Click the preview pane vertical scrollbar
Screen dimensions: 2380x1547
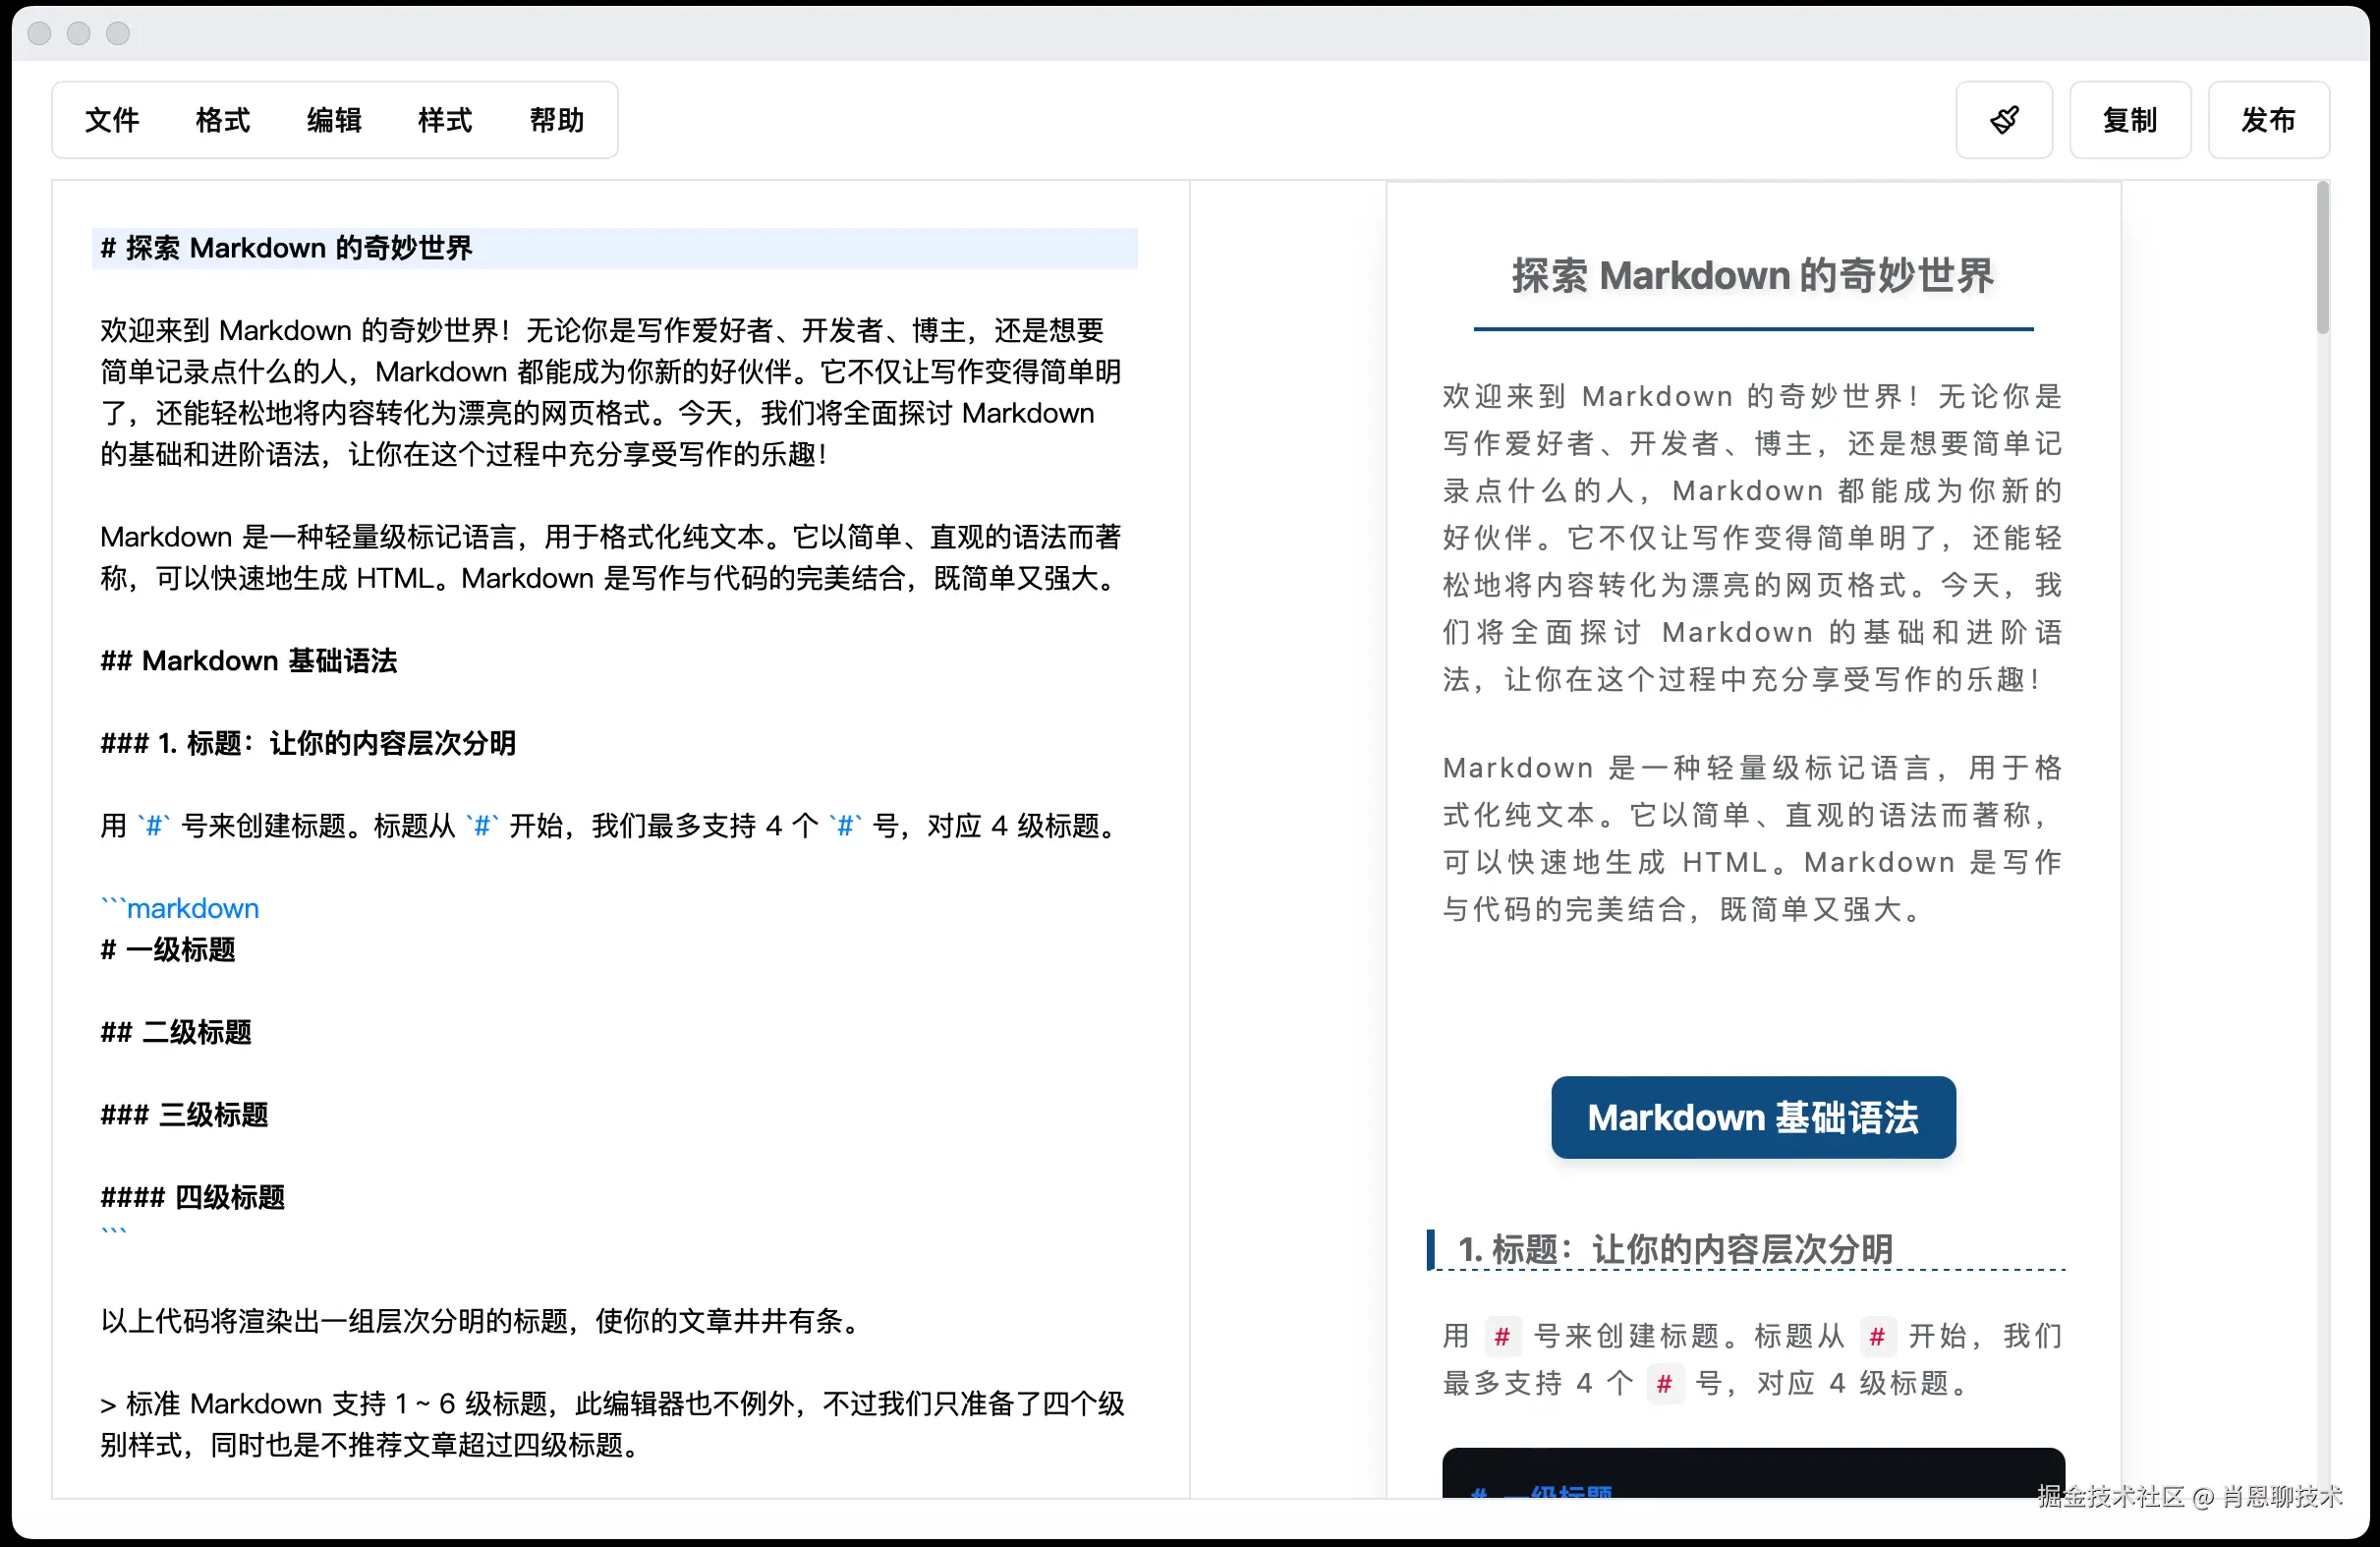pyautogui.click(x=2322, y=260)
